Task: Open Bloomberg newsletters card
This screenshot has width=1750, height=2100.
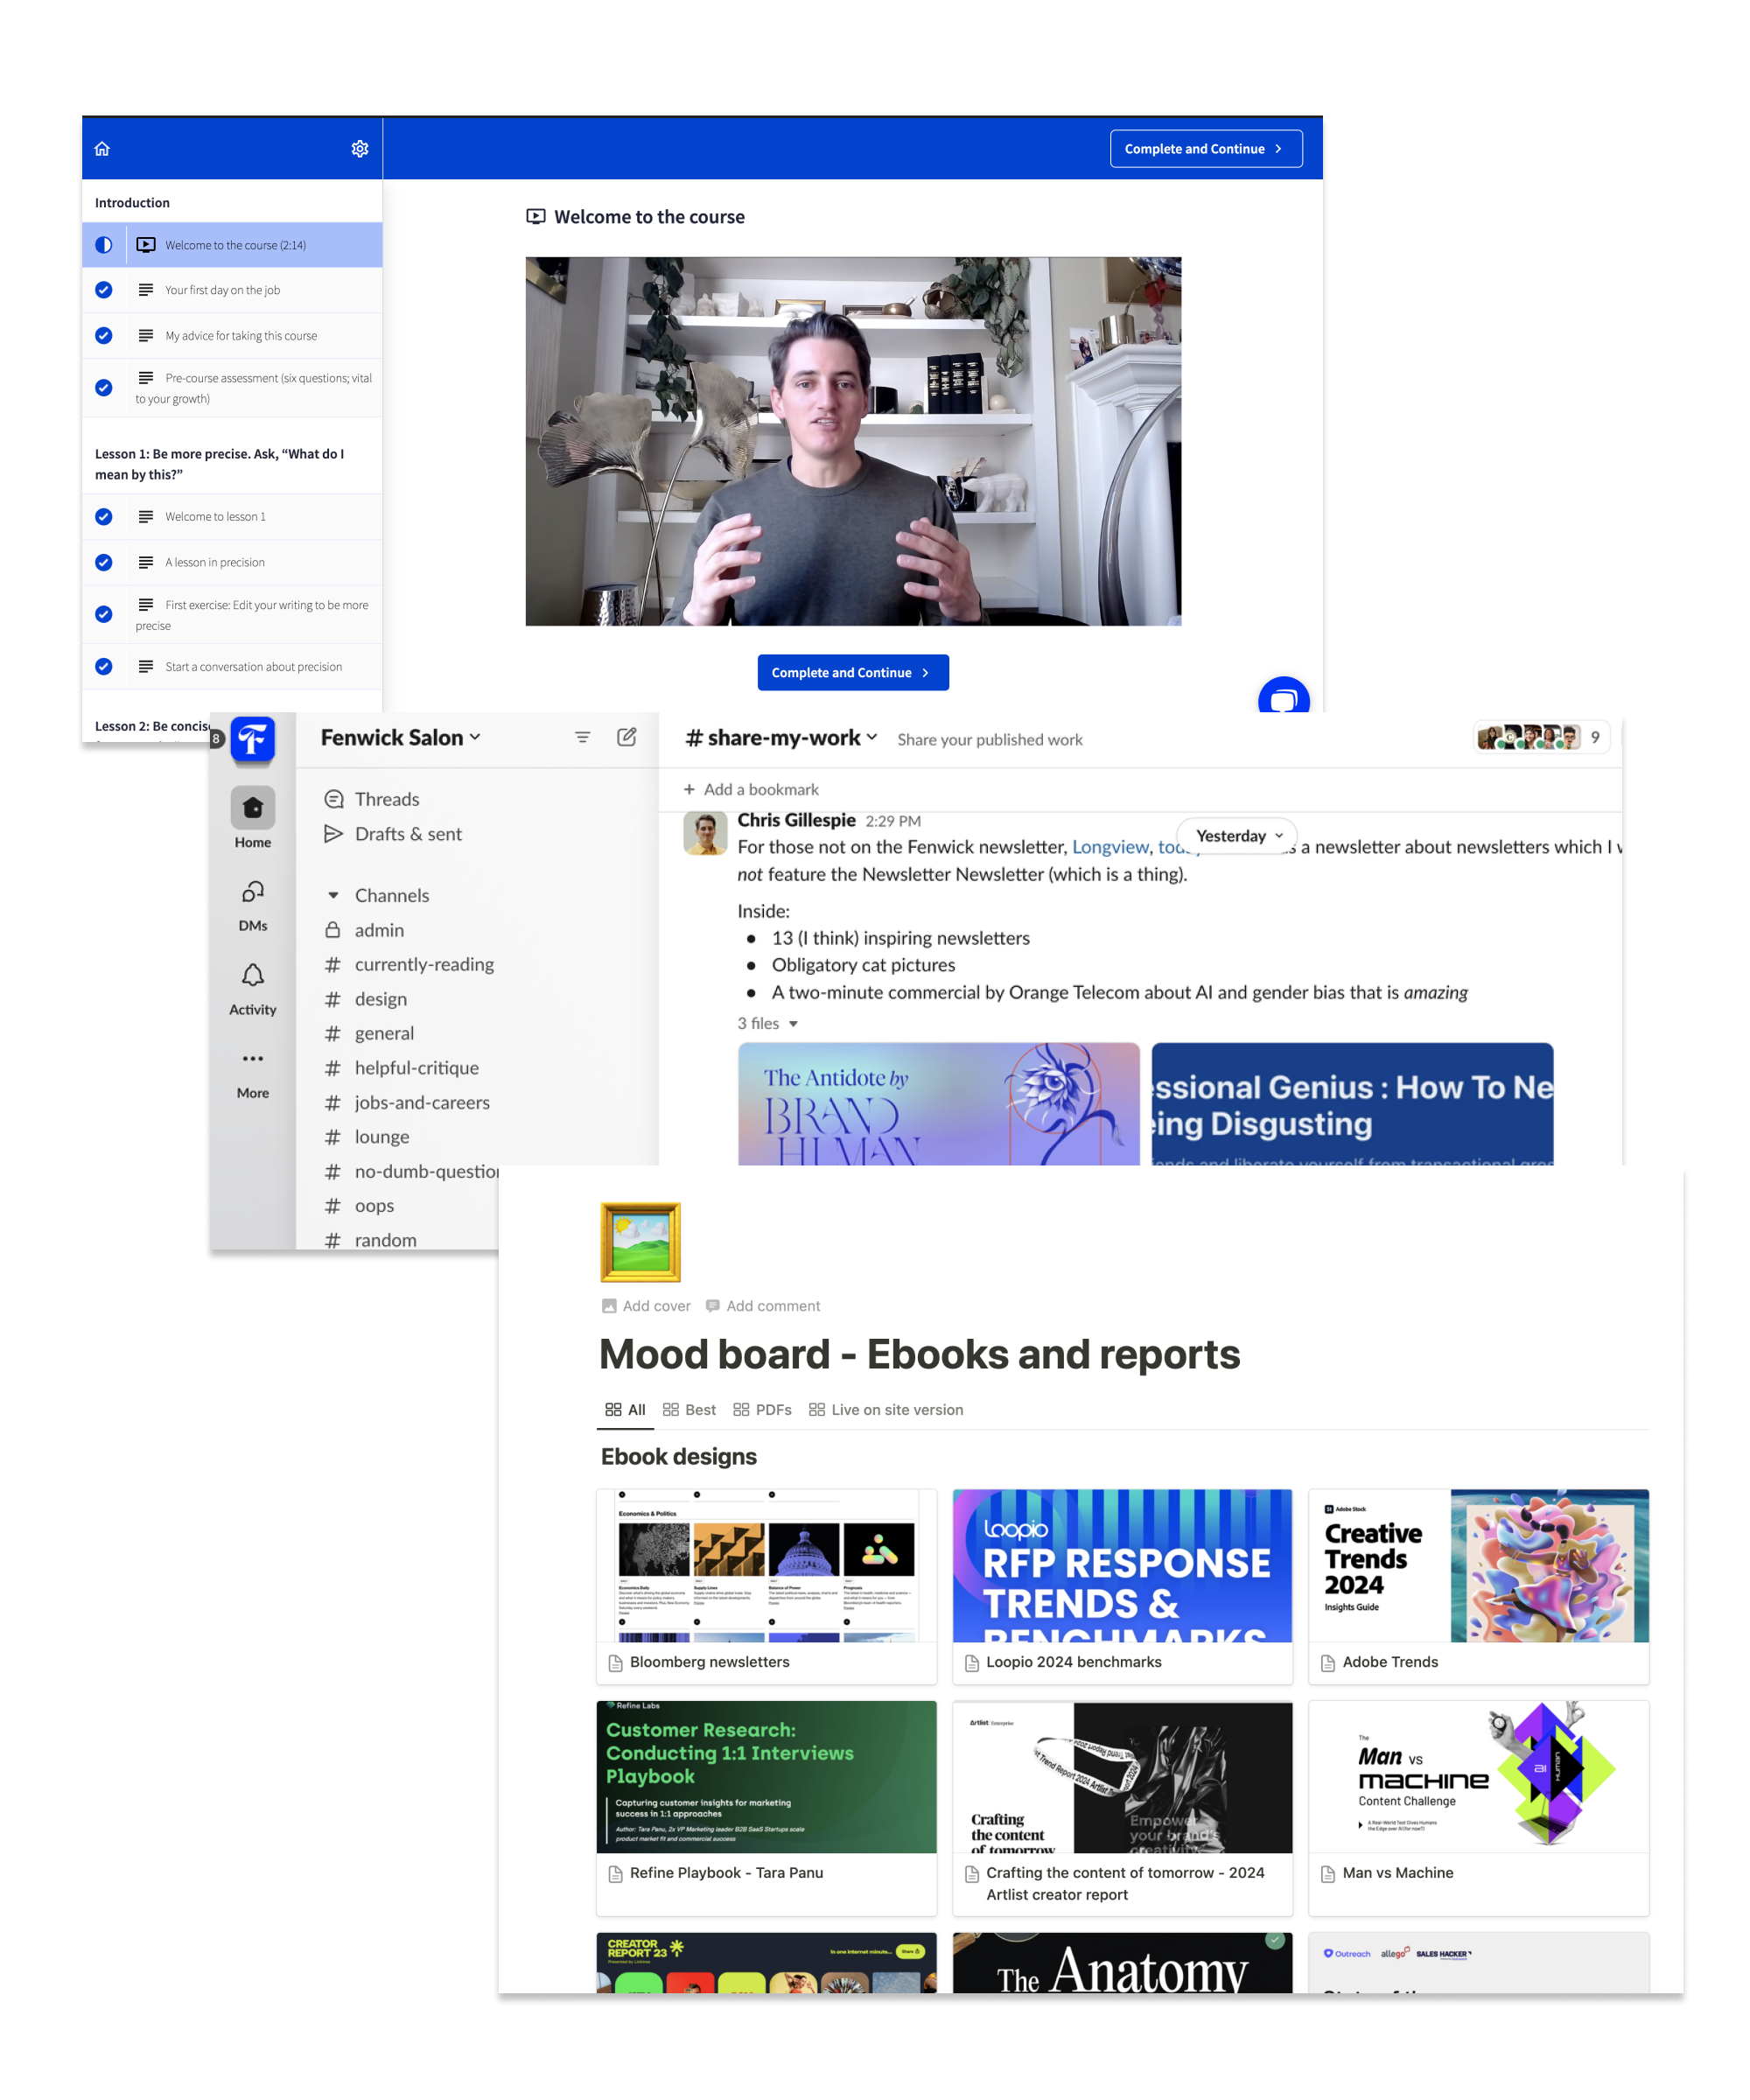Action: (x=767, y=1587)
